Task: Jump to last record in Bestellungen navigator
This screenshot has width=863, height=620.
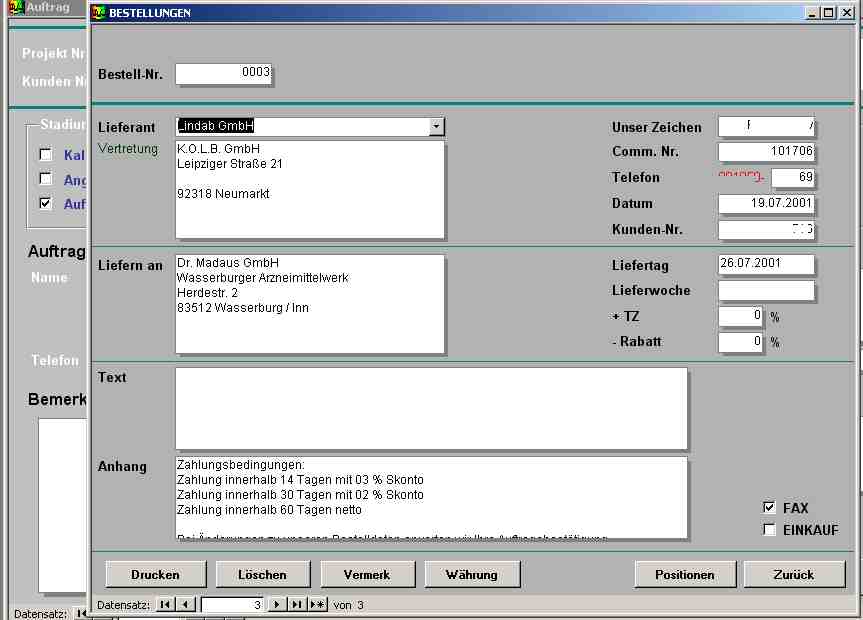Action: click(x=296, y=605)
